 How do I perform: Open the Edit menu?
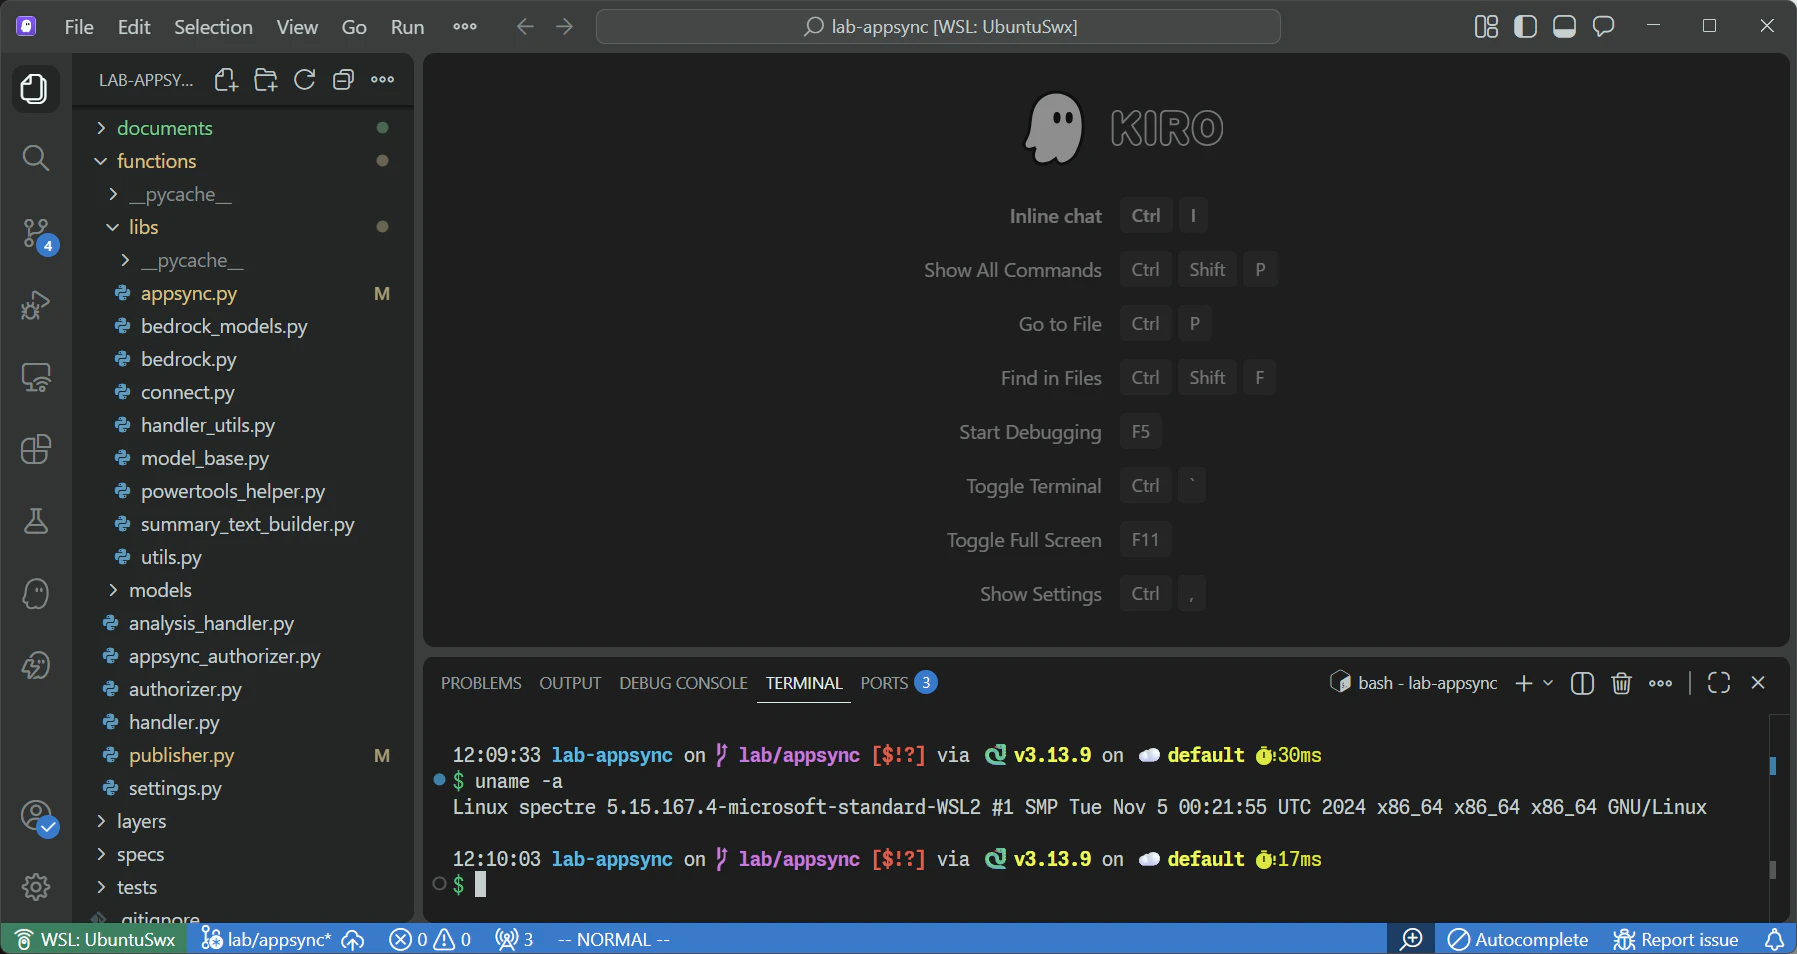point(134,27)
